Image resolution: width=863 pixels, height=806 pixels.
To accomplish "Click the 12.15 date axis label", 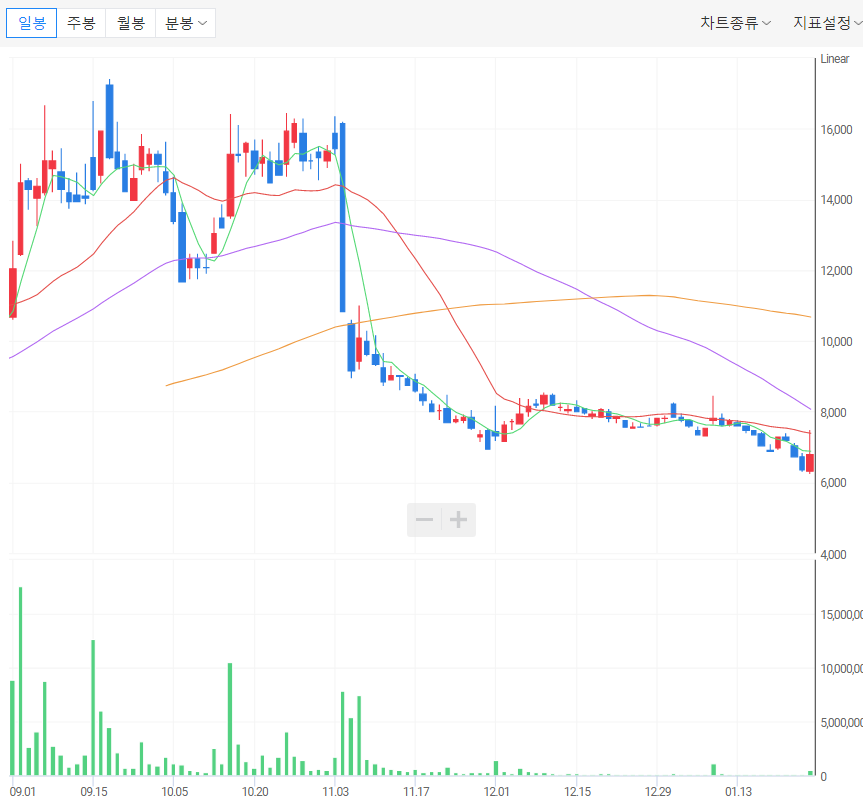I will (577, 792).
